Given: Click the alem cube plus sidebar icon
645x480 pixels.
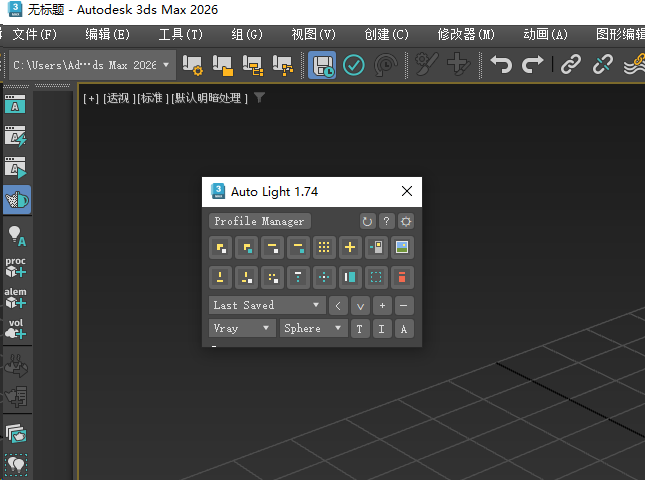Looking at the screenshot, I should (16, 298).
